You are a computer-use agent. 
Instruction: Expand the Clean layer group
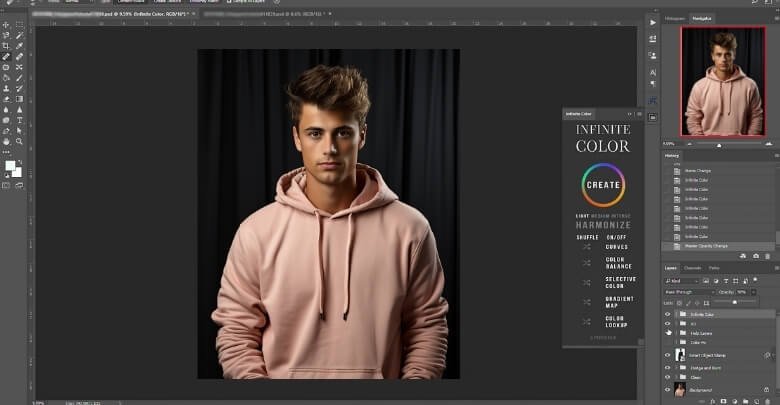coord(677,378)
